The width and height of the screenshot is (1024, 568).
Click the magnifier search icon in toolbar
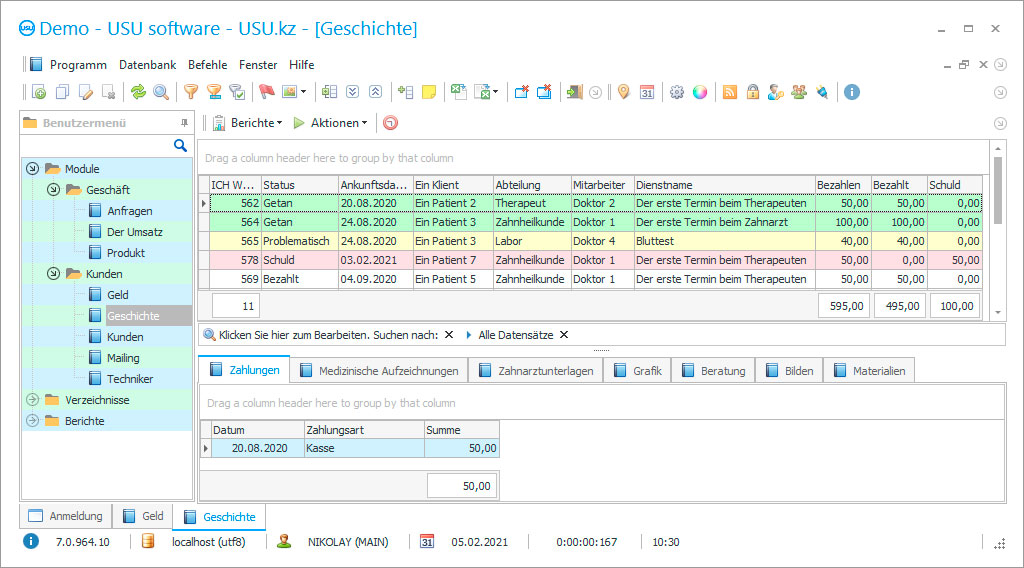[x=161, y=92]
